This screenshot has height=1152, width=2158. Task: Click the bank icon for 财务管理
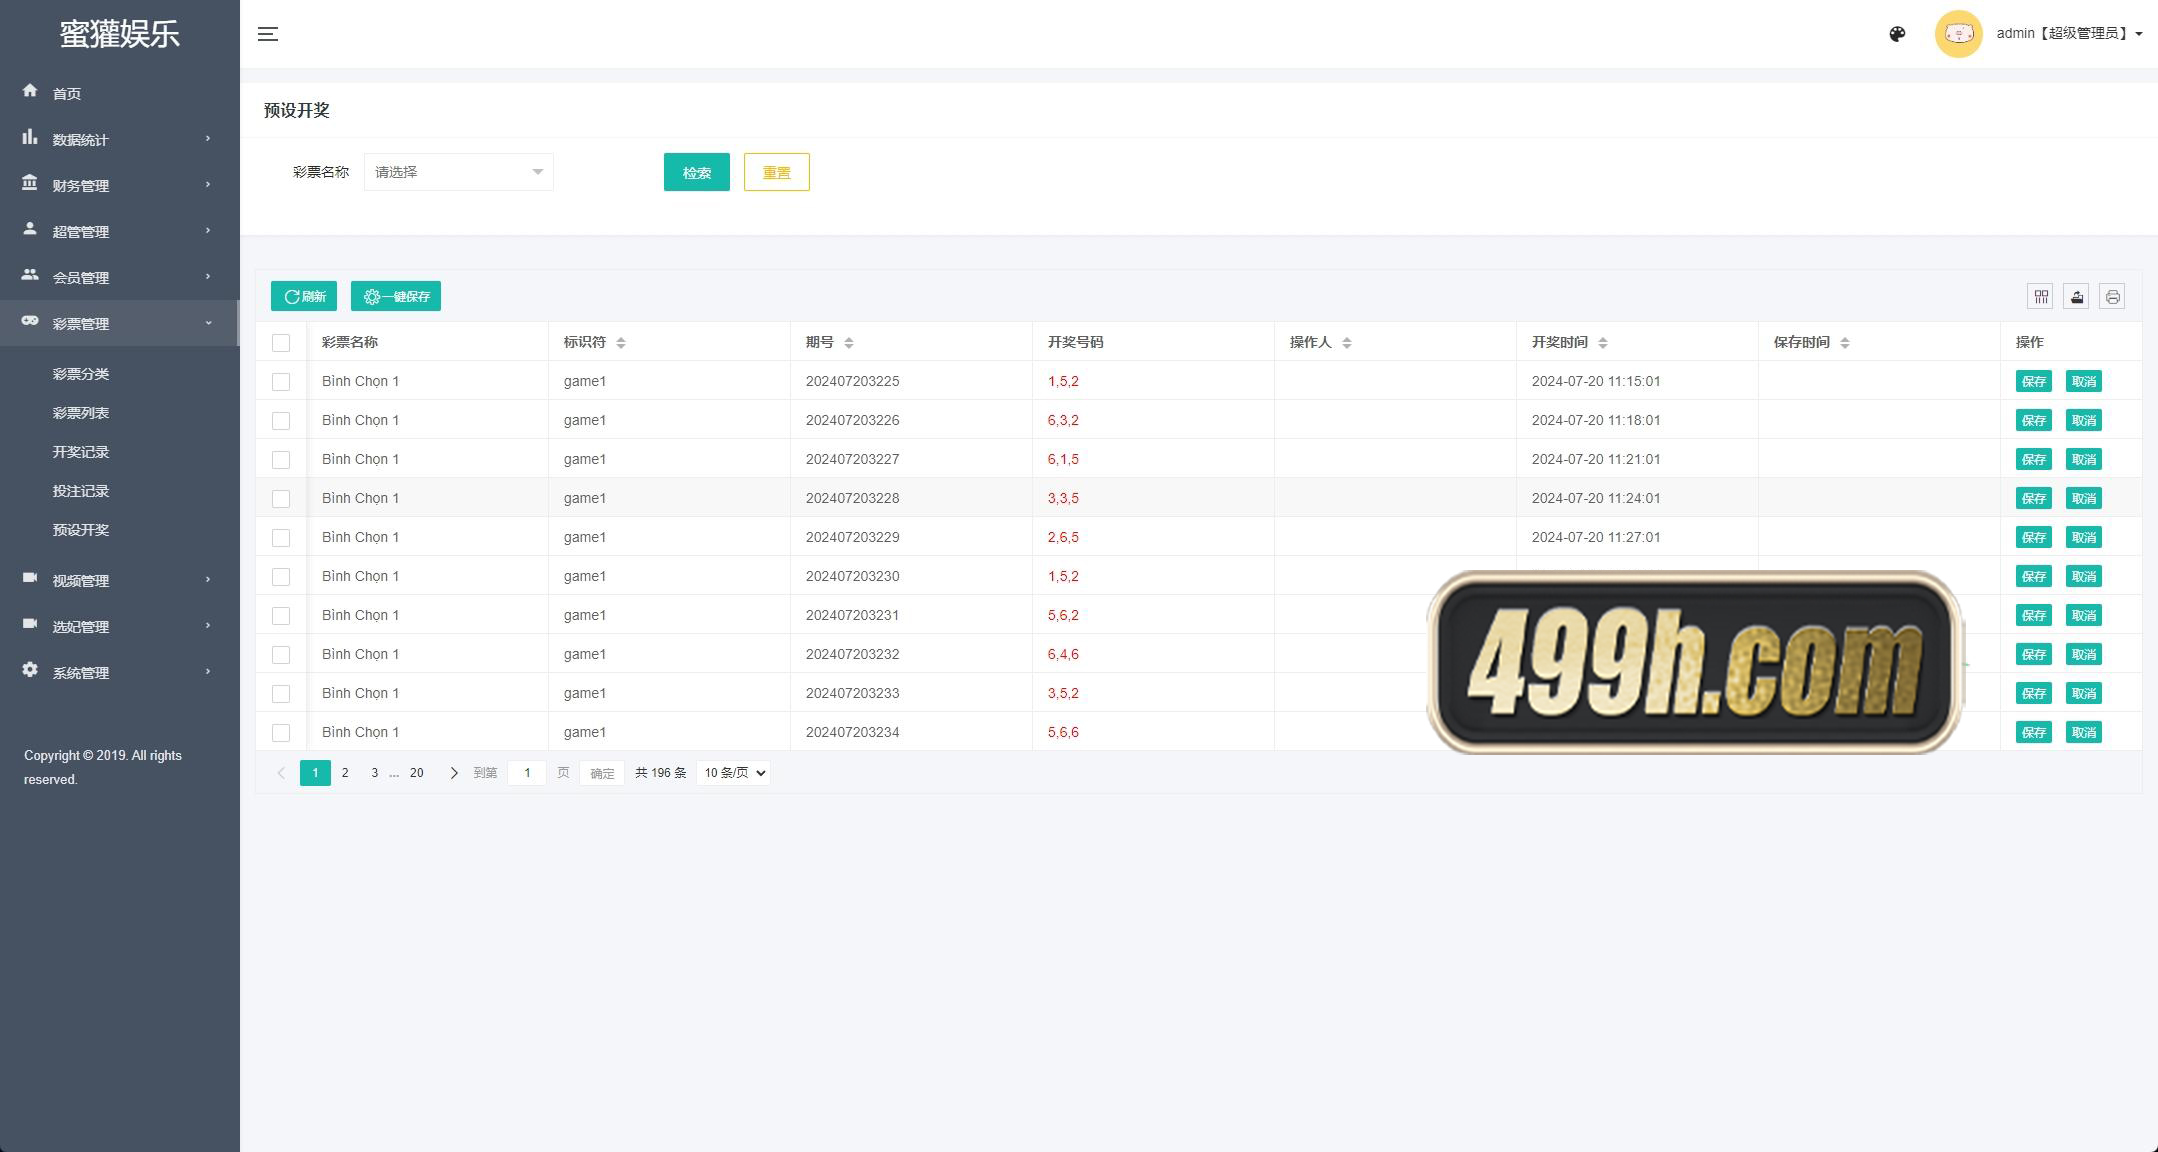(x=30, y=183)
